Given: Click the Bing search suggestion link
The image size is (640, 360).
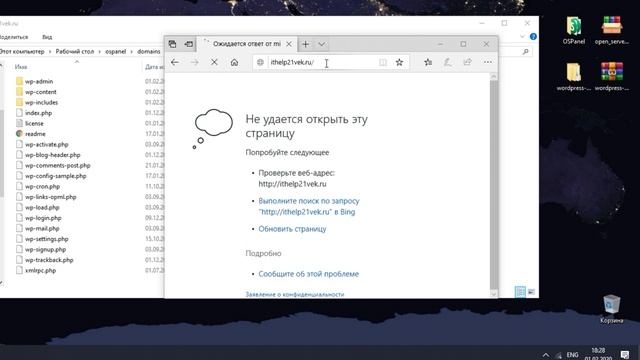Looking at the screenshot, I should click(x=309, y=207).
